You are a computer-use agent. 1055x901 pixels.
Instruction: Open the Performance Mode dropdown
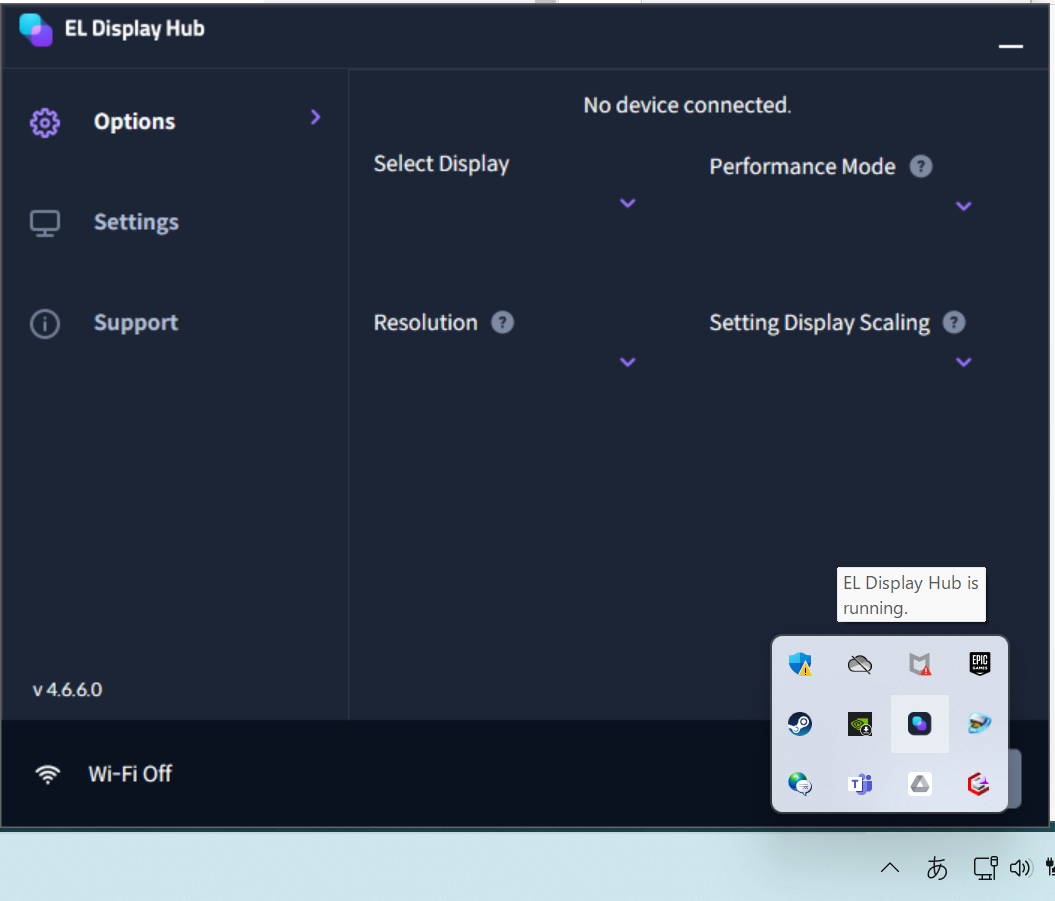pyautogui.click(x=963, y=206)
